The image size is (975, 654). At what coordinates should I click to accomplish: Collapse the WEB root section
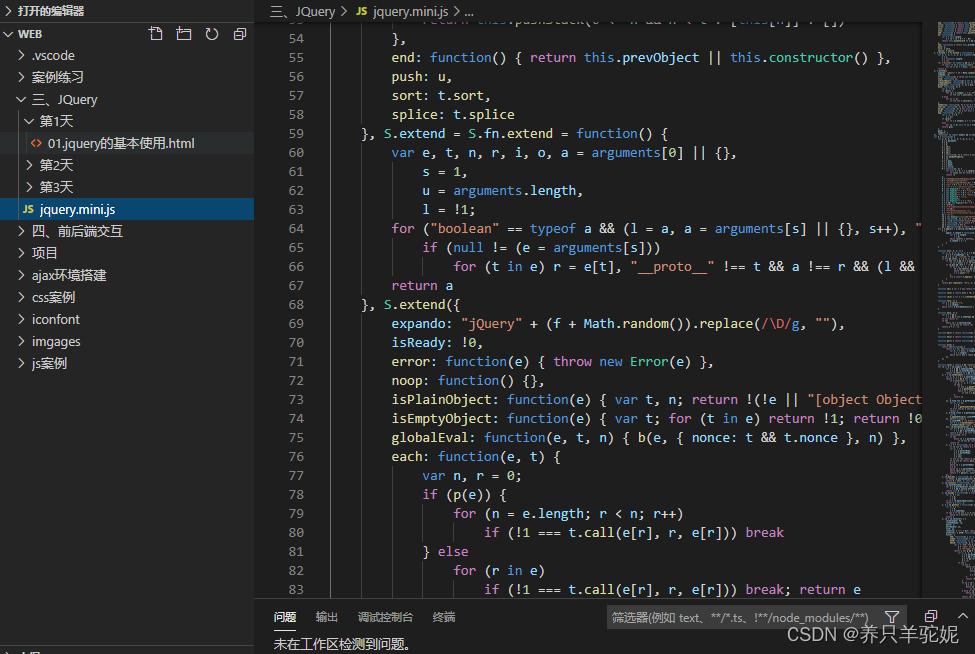(9, 34)
